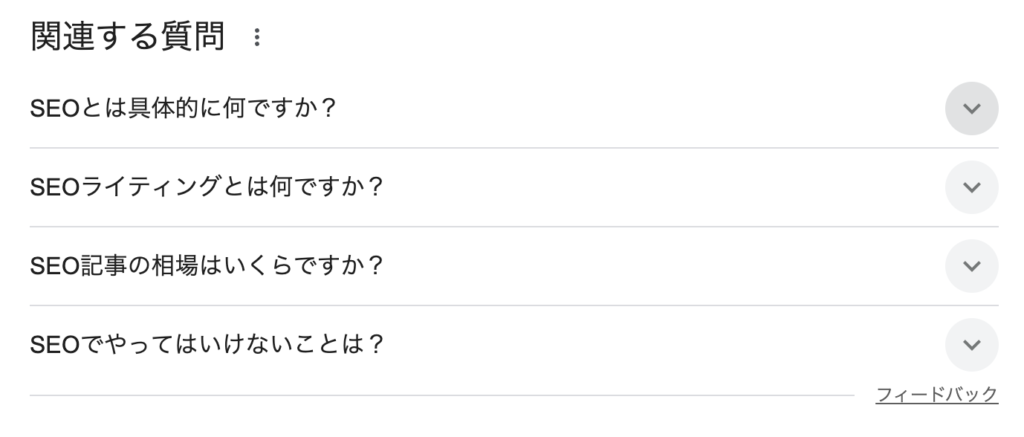This screenshot has width=1024, height=437.
Task: Send feedback via underlined フィードバック text
Action: [x=936, y=394]
